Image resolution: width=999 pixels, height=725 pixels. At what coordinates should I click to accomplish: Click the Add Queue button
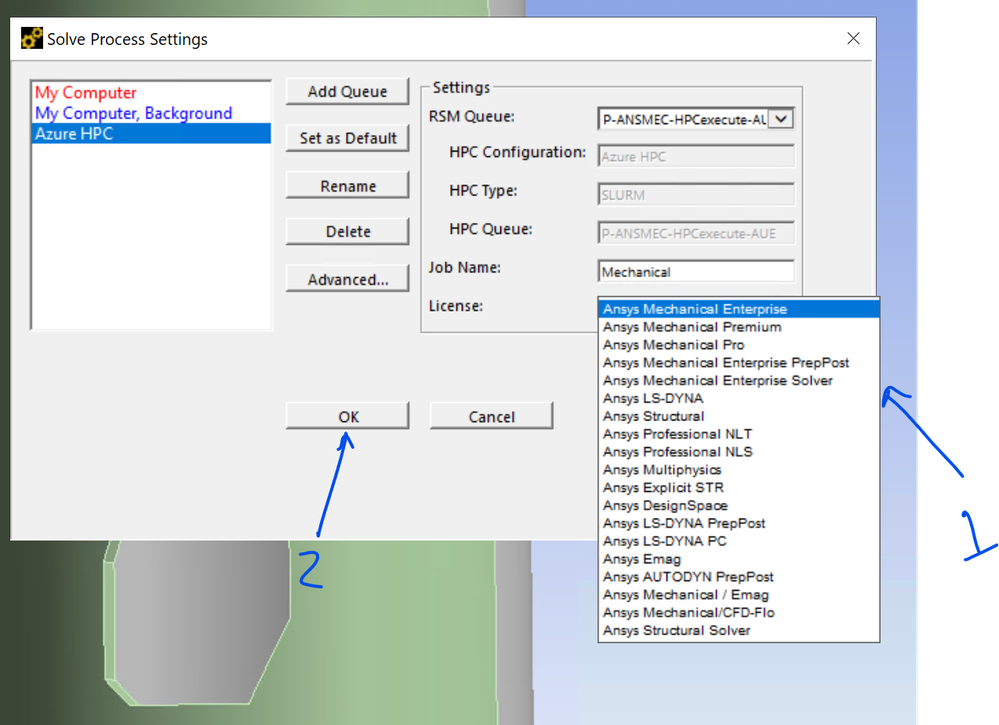coord(347,92)
